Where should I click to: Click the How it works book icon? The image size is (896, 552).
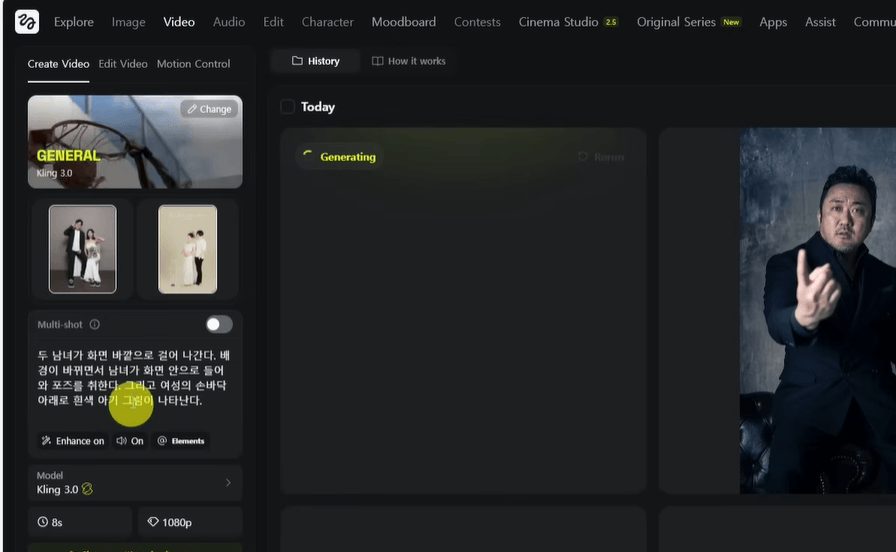[x=377, y=61]
